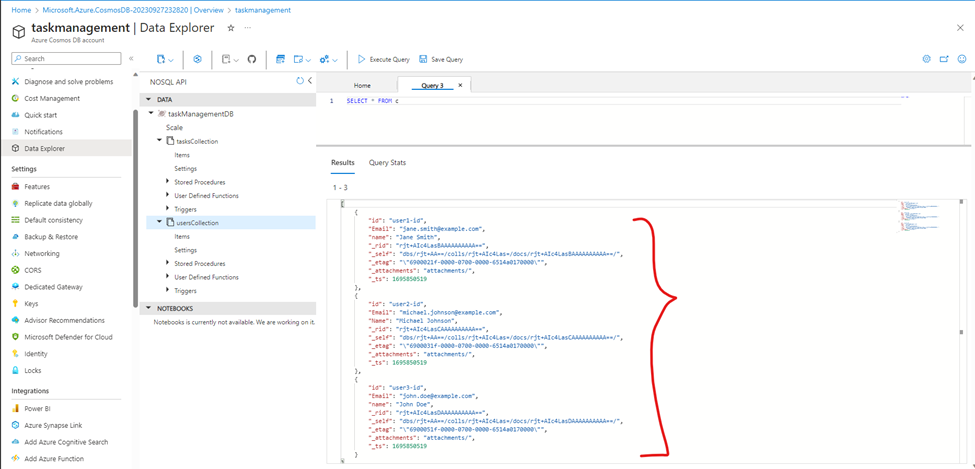Click the taskmanagement breadcrumb link
The image size is (975, 469).
262,11
